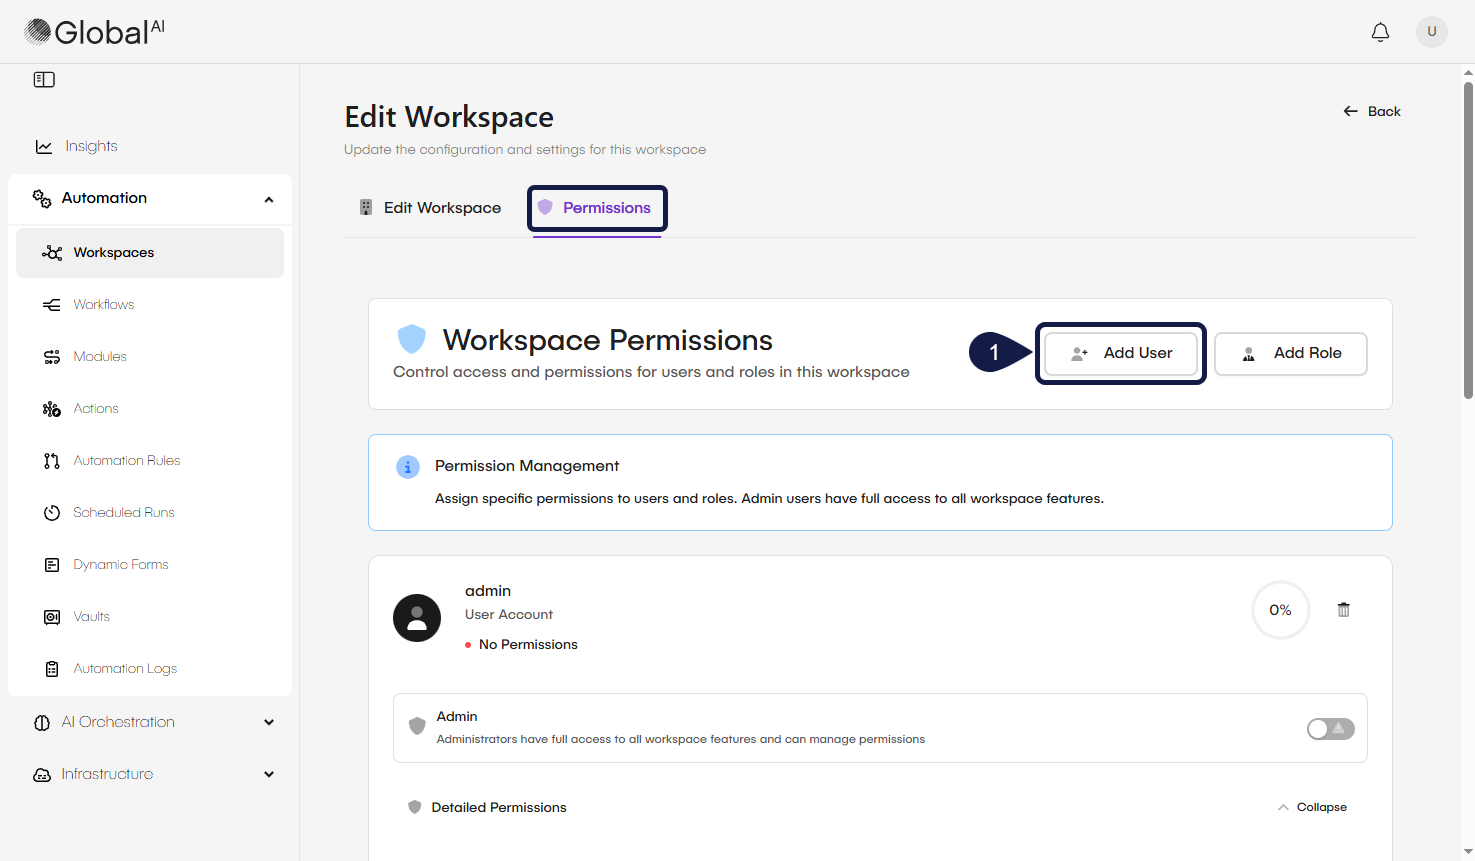Click the U user avatar
Image resolution: width=1475 pixels, height=861 pixels.
tap(1432, 31)
